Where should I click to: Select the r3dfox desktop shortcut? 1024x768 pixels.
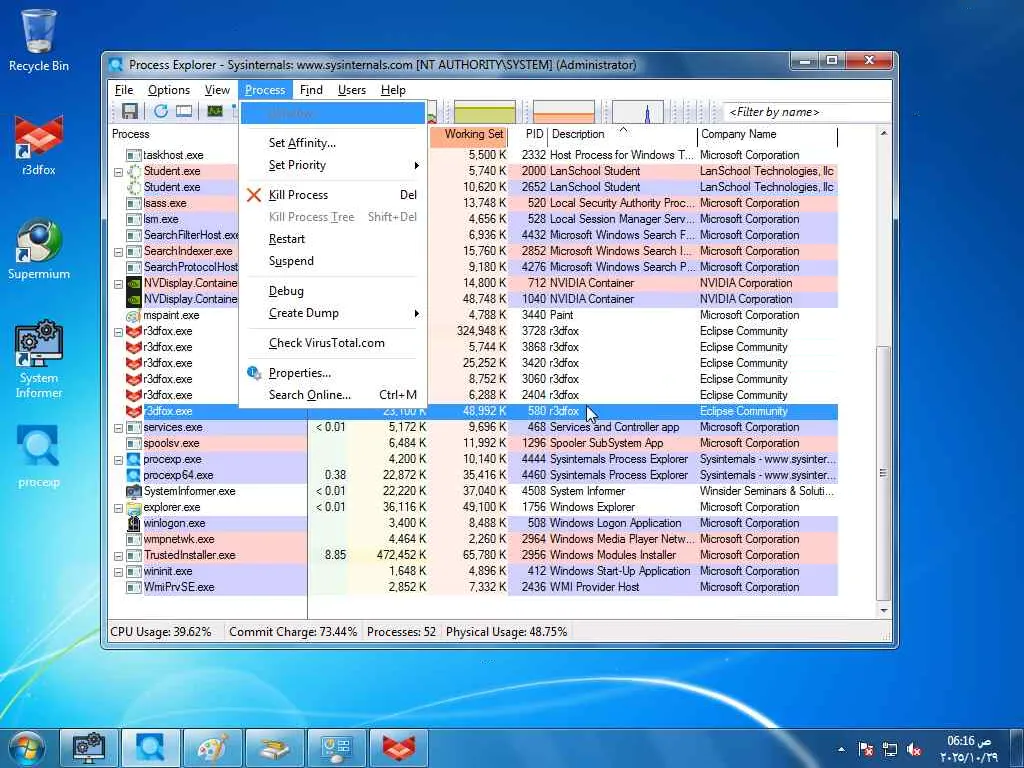click(39, 145)
